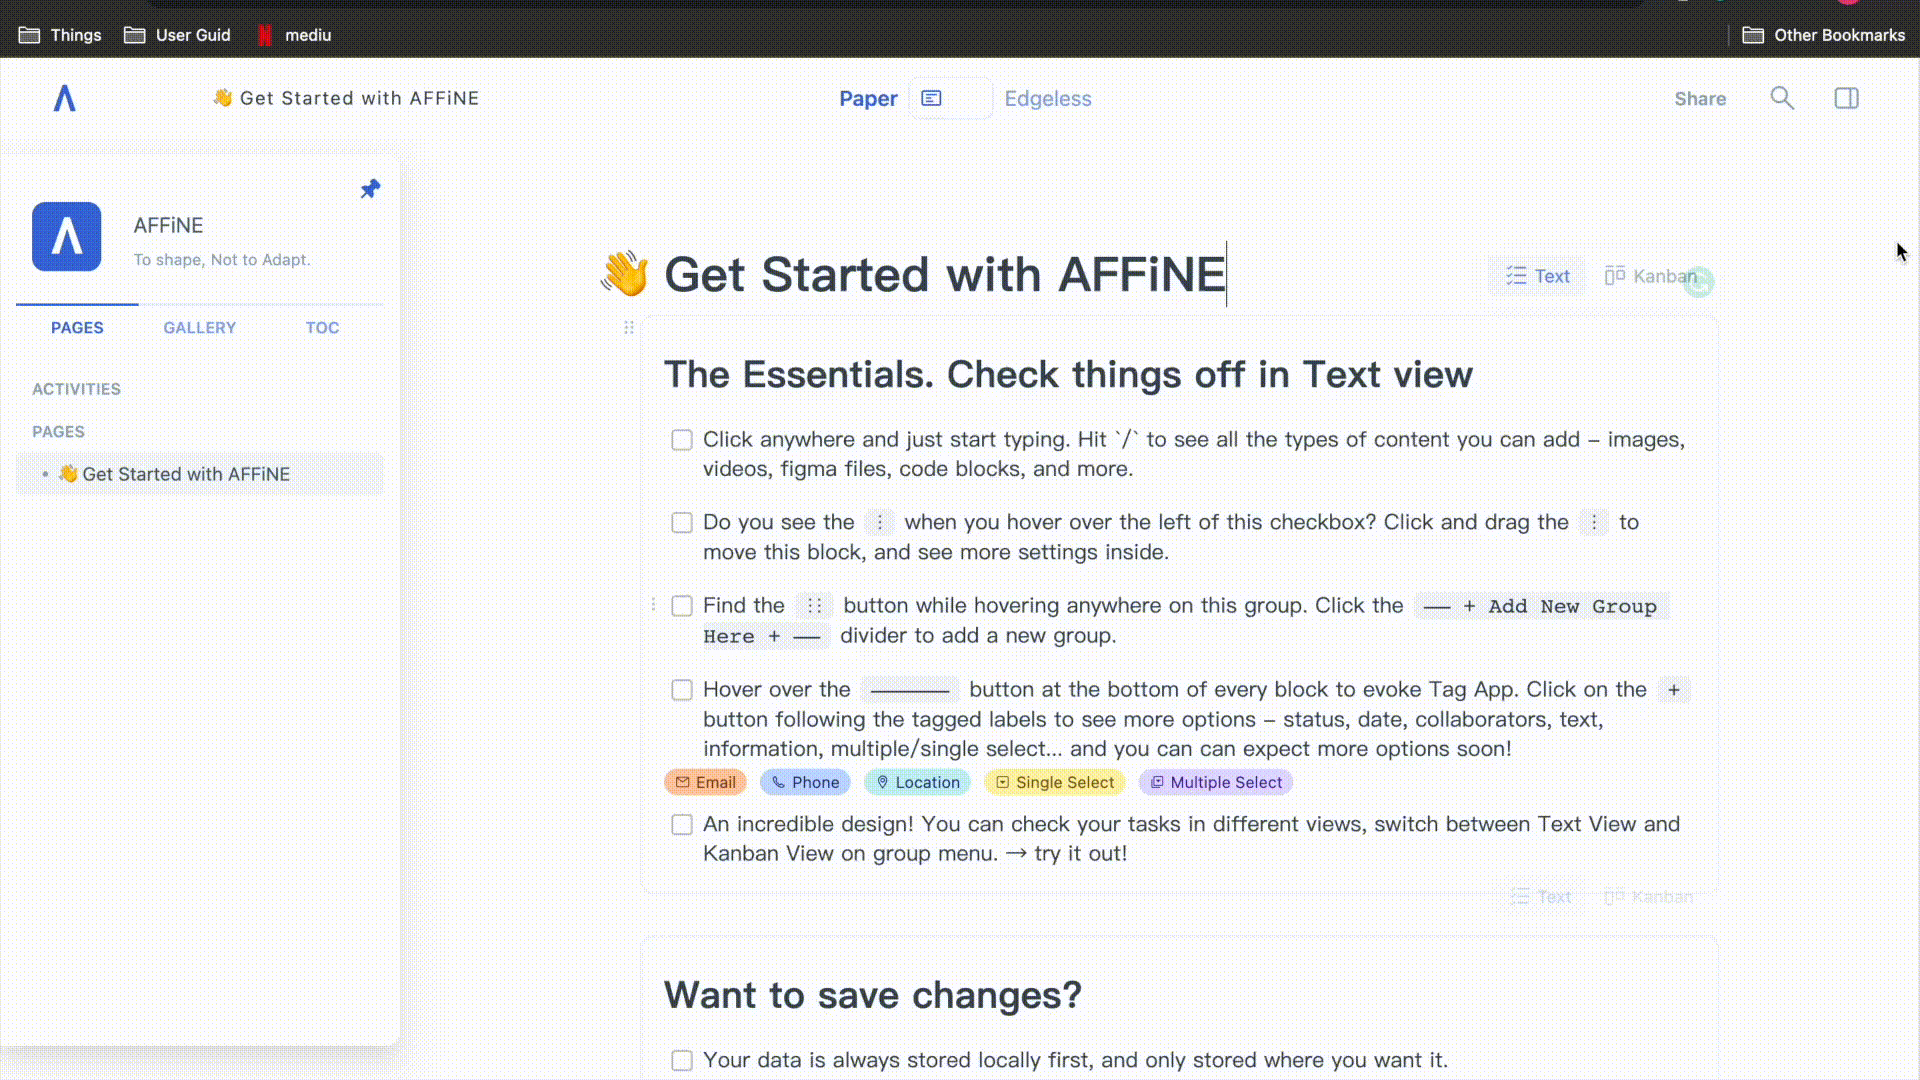Check the 'An incredible design!' checkbox

coord(682,825)
